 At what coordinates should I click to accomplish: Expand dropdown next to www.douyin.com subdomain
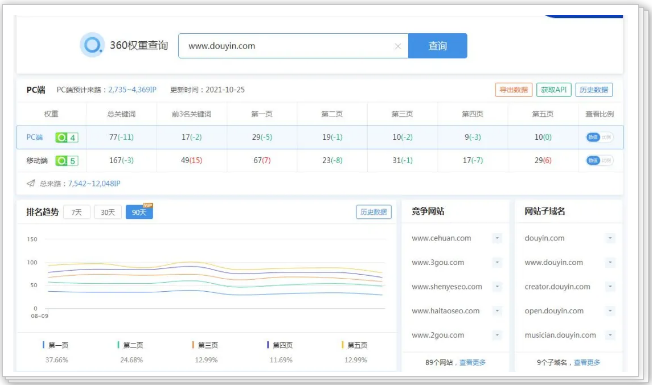[610, 262]
